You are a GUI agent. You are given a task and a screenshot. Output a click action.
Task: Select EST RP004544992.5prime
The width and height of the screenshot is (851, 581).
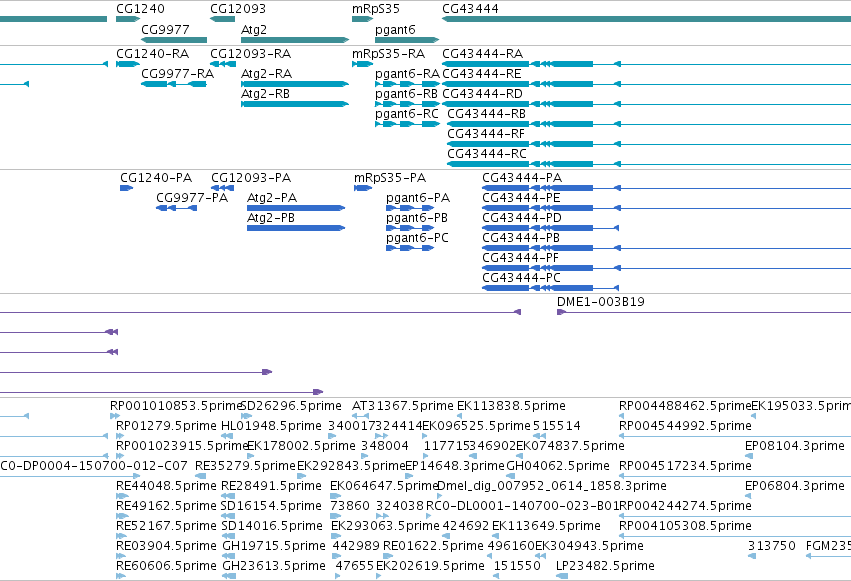(735, 436)
